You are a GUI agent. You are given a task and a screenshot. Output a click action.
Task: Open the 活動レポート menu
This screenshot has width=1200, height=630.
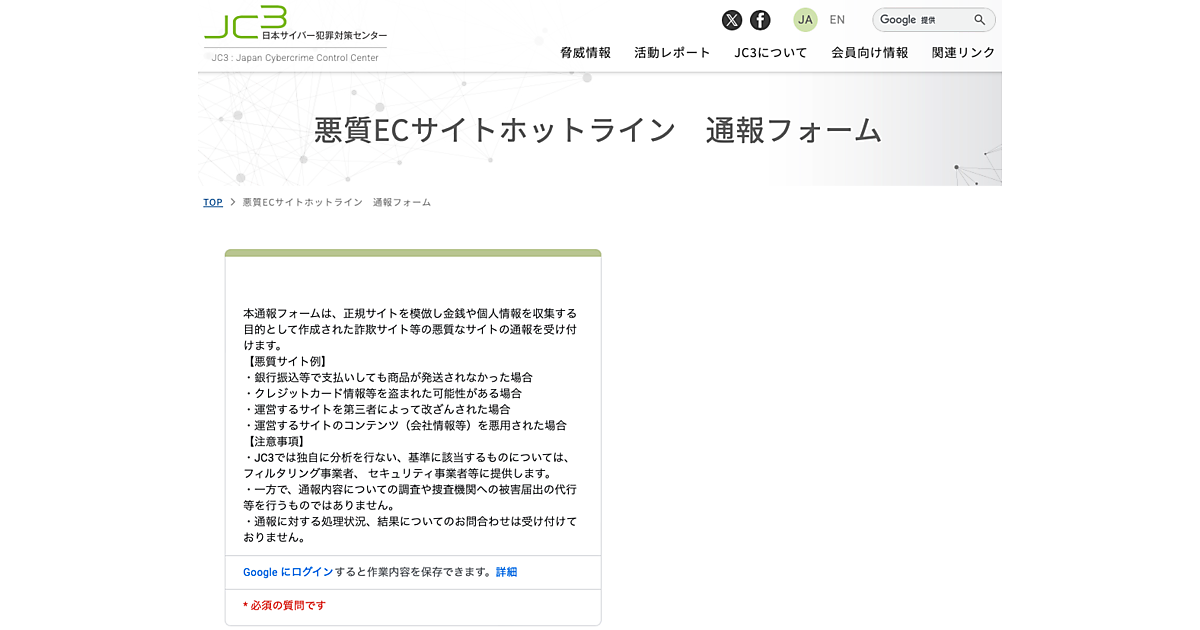(672, 53)
